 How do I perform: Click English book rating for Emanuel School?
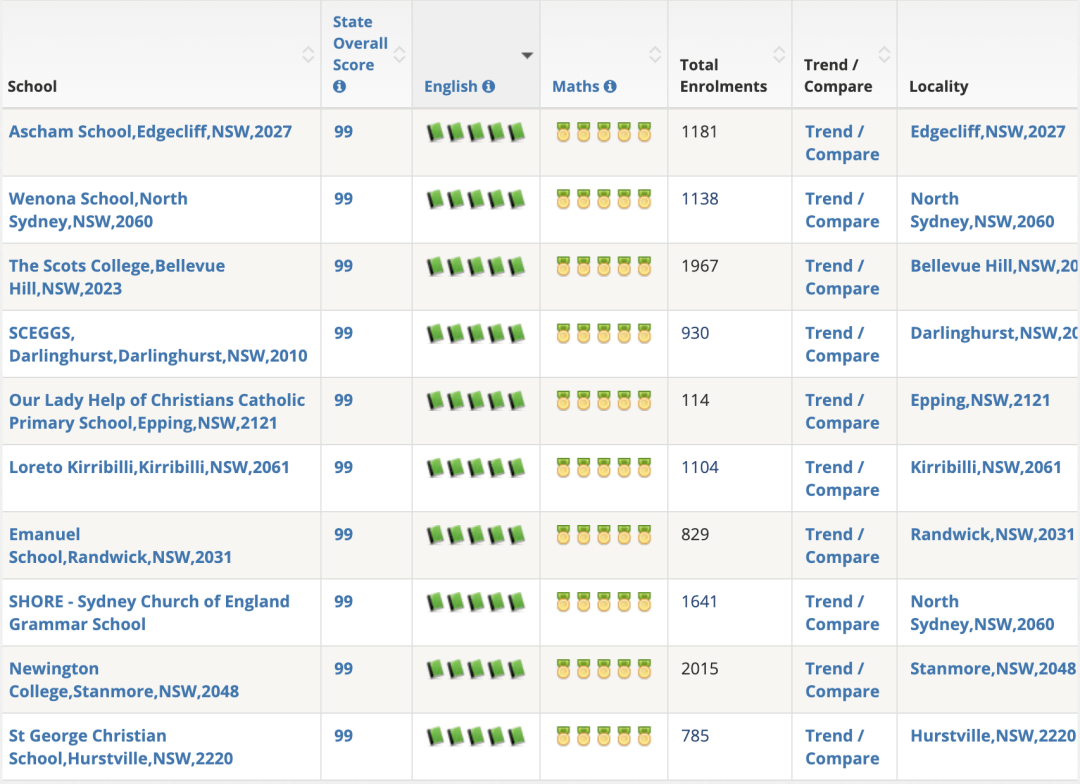coord(476,535)
